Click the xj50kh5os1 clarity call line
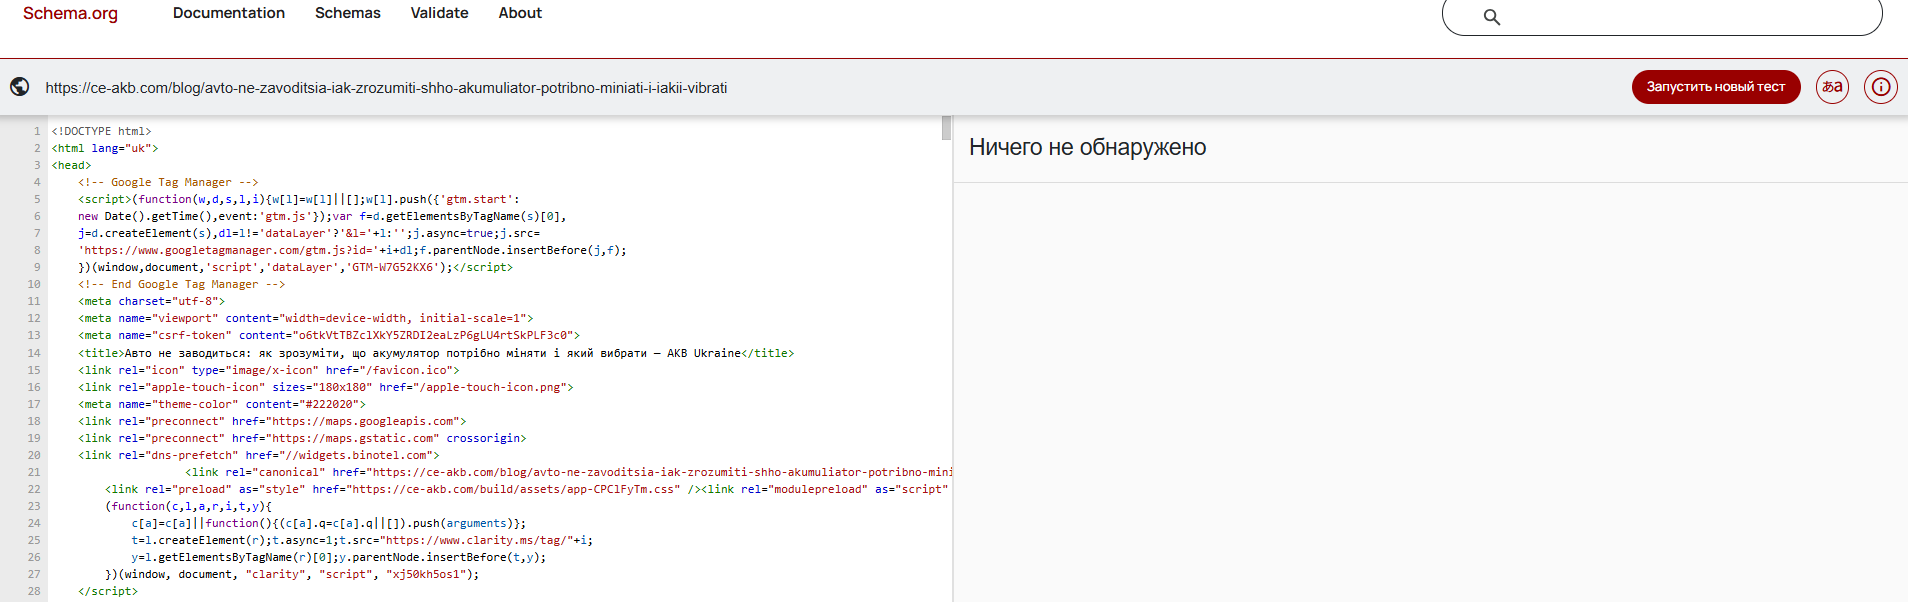 tap(292, 574)
